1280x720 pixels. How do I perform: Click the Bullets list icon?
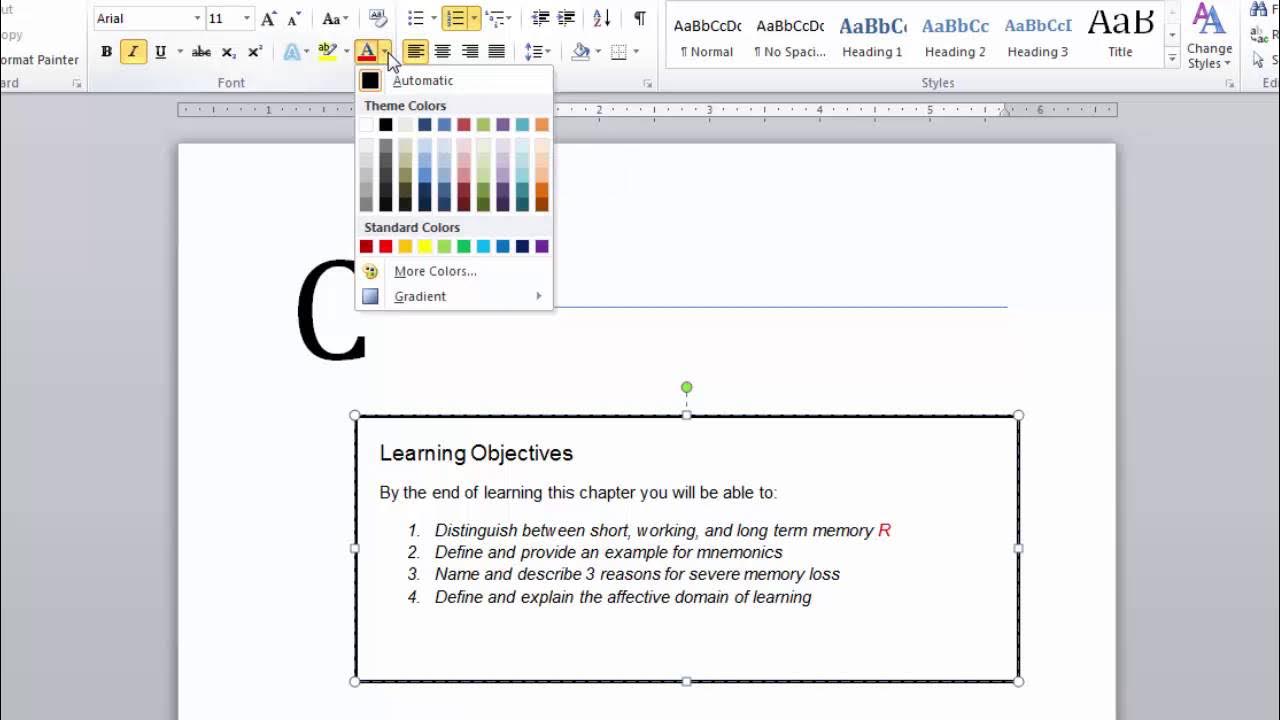(416, 19)
